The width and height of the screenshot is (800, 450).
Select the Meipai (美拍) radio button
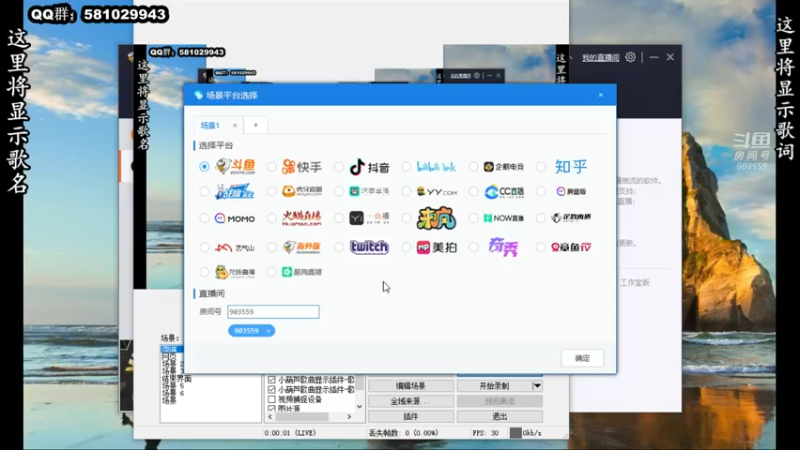tap(406, 247)
